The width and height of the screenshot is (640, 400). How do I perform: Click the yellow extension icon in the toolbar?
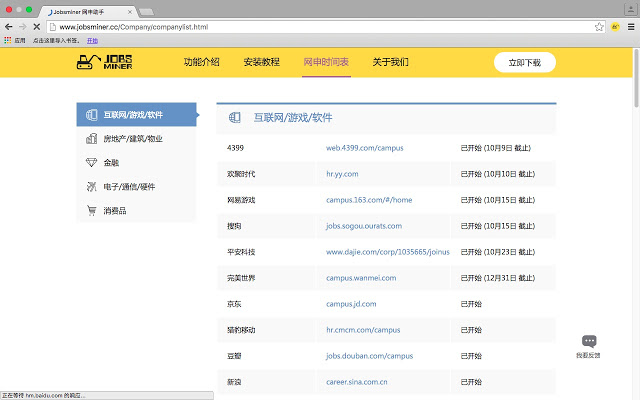click(616, 27)
